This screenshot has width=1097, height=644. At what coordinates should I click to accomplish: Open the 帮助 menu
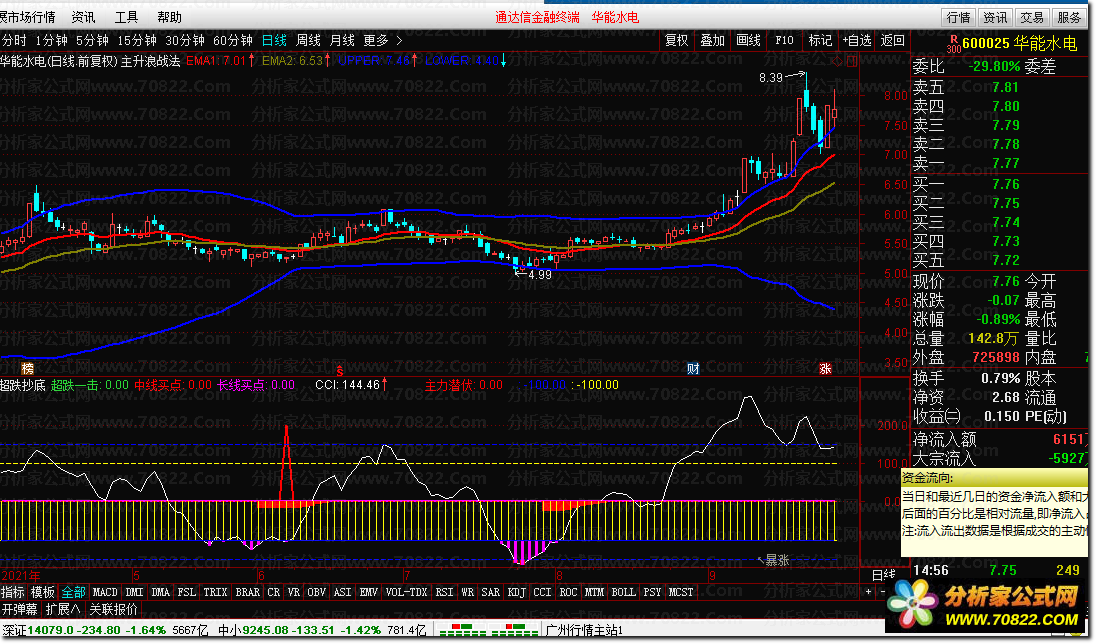[x=169, y=17]
